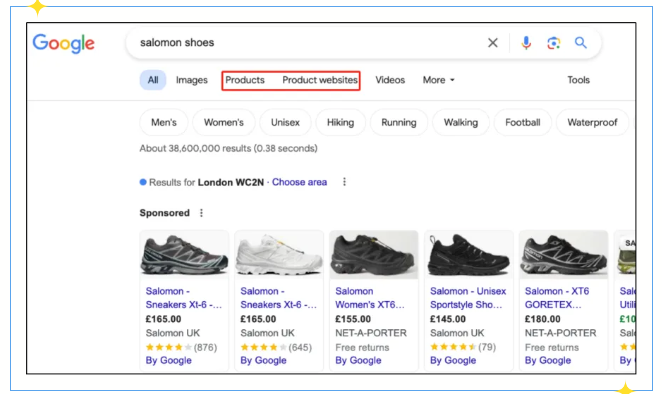Click By Google under the £155.00 product
This screenshot has height=394, width=662.
358,360
